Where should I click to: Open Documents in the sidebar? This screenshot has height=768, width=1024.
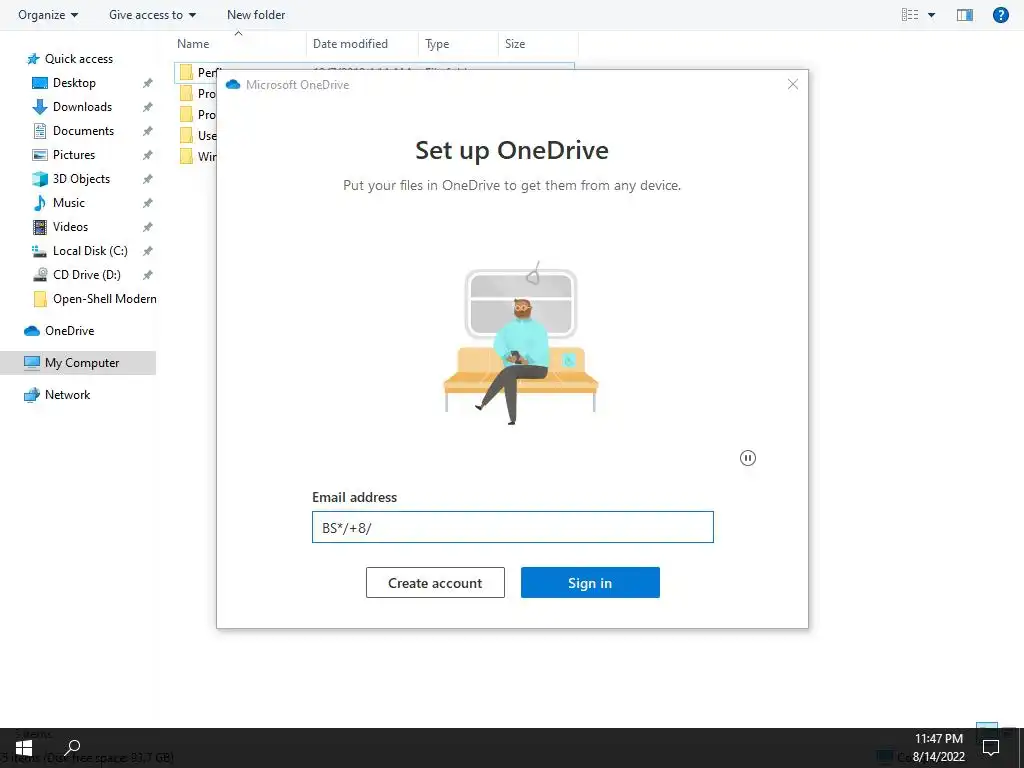click(x=83, y=131)
